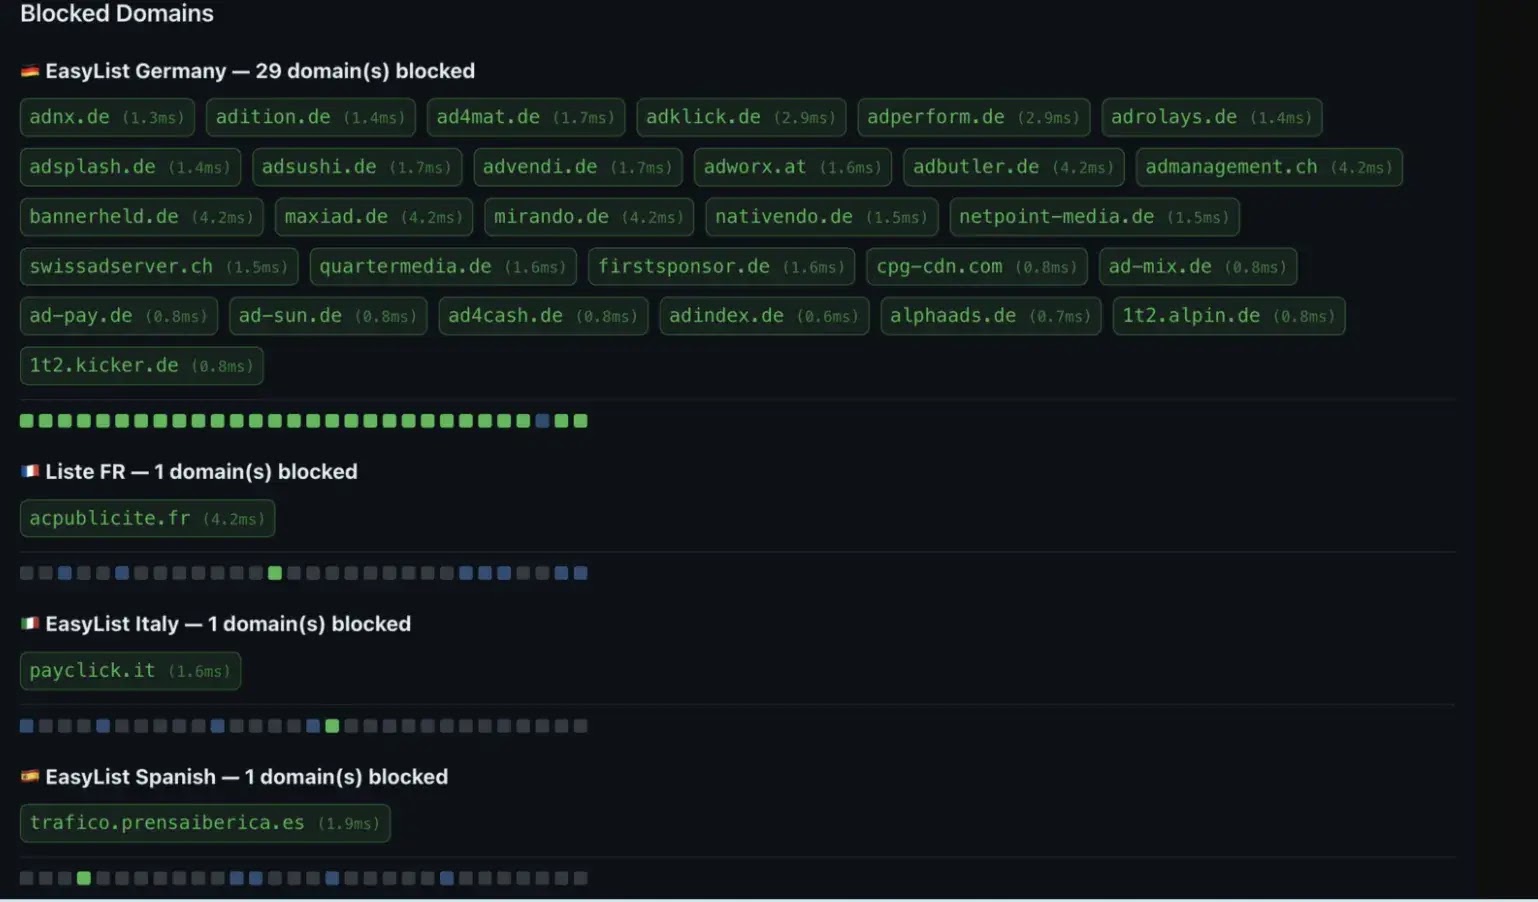Click the adnx.de domain chip
This screenshot has height=902, width=1538.
pos(107,117)
